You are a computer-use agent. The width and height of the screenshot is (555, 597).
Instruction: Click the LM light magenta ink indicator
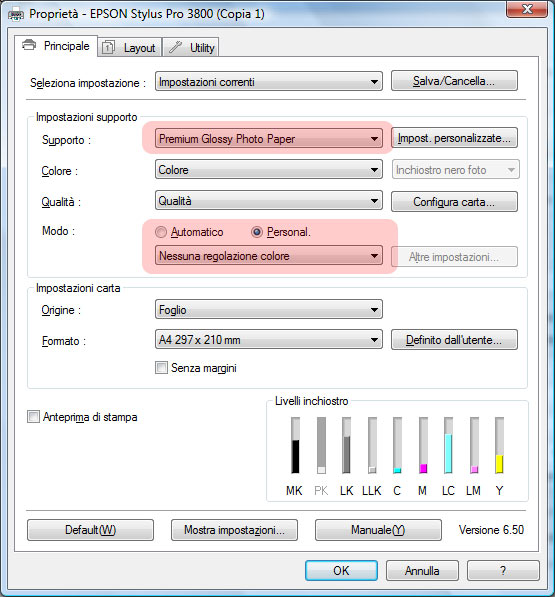(x=474, y=445)
